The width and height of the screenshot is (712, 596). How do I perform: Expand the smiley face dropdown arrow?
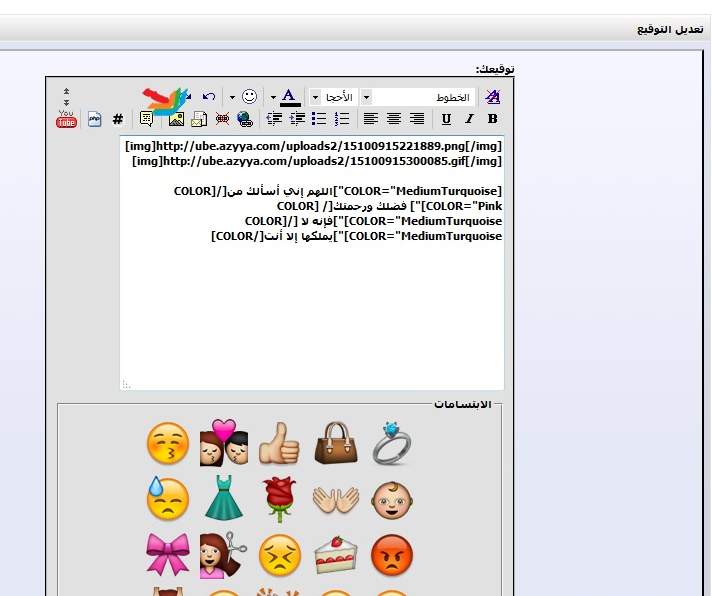pos(232,97)
